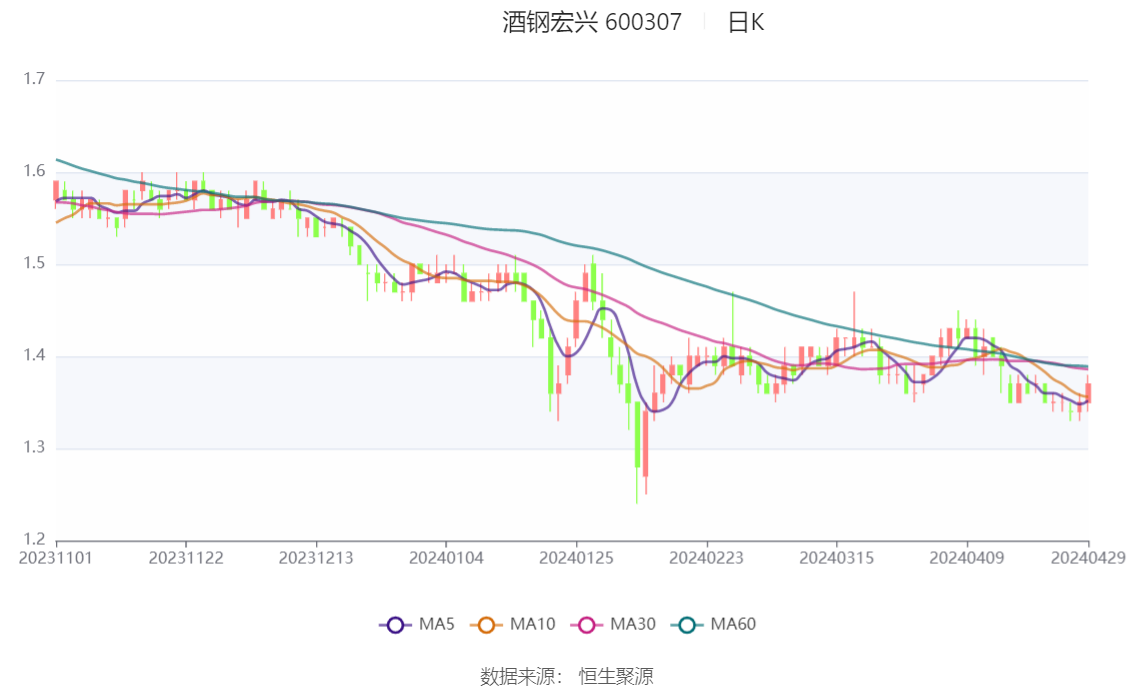Click the 20240223 date axis label
This screenshot has height=689, width=1134.
click(x=706, y=558)
